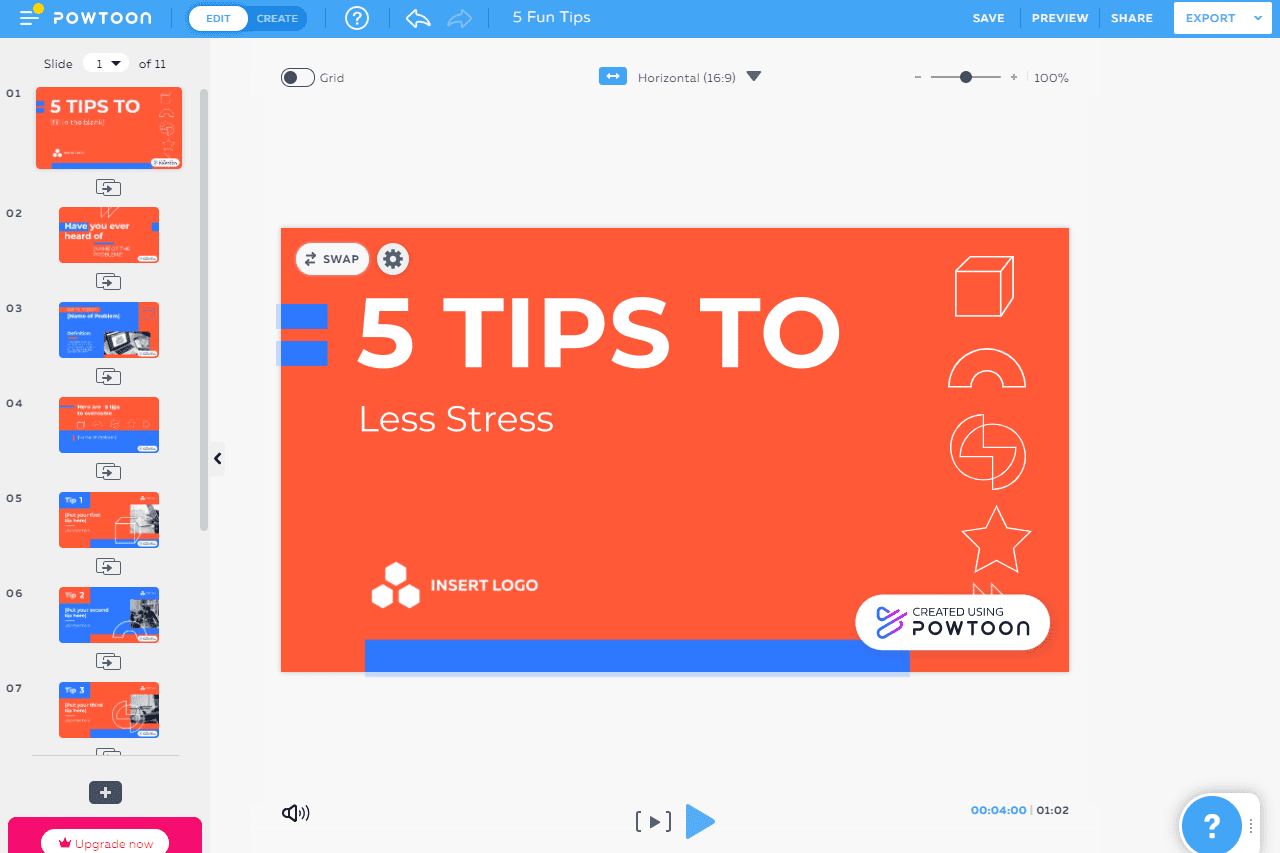This screenshot has height=853, width=1280.
Task: Click the Powtoon logo
Action: tap(103, 18)
